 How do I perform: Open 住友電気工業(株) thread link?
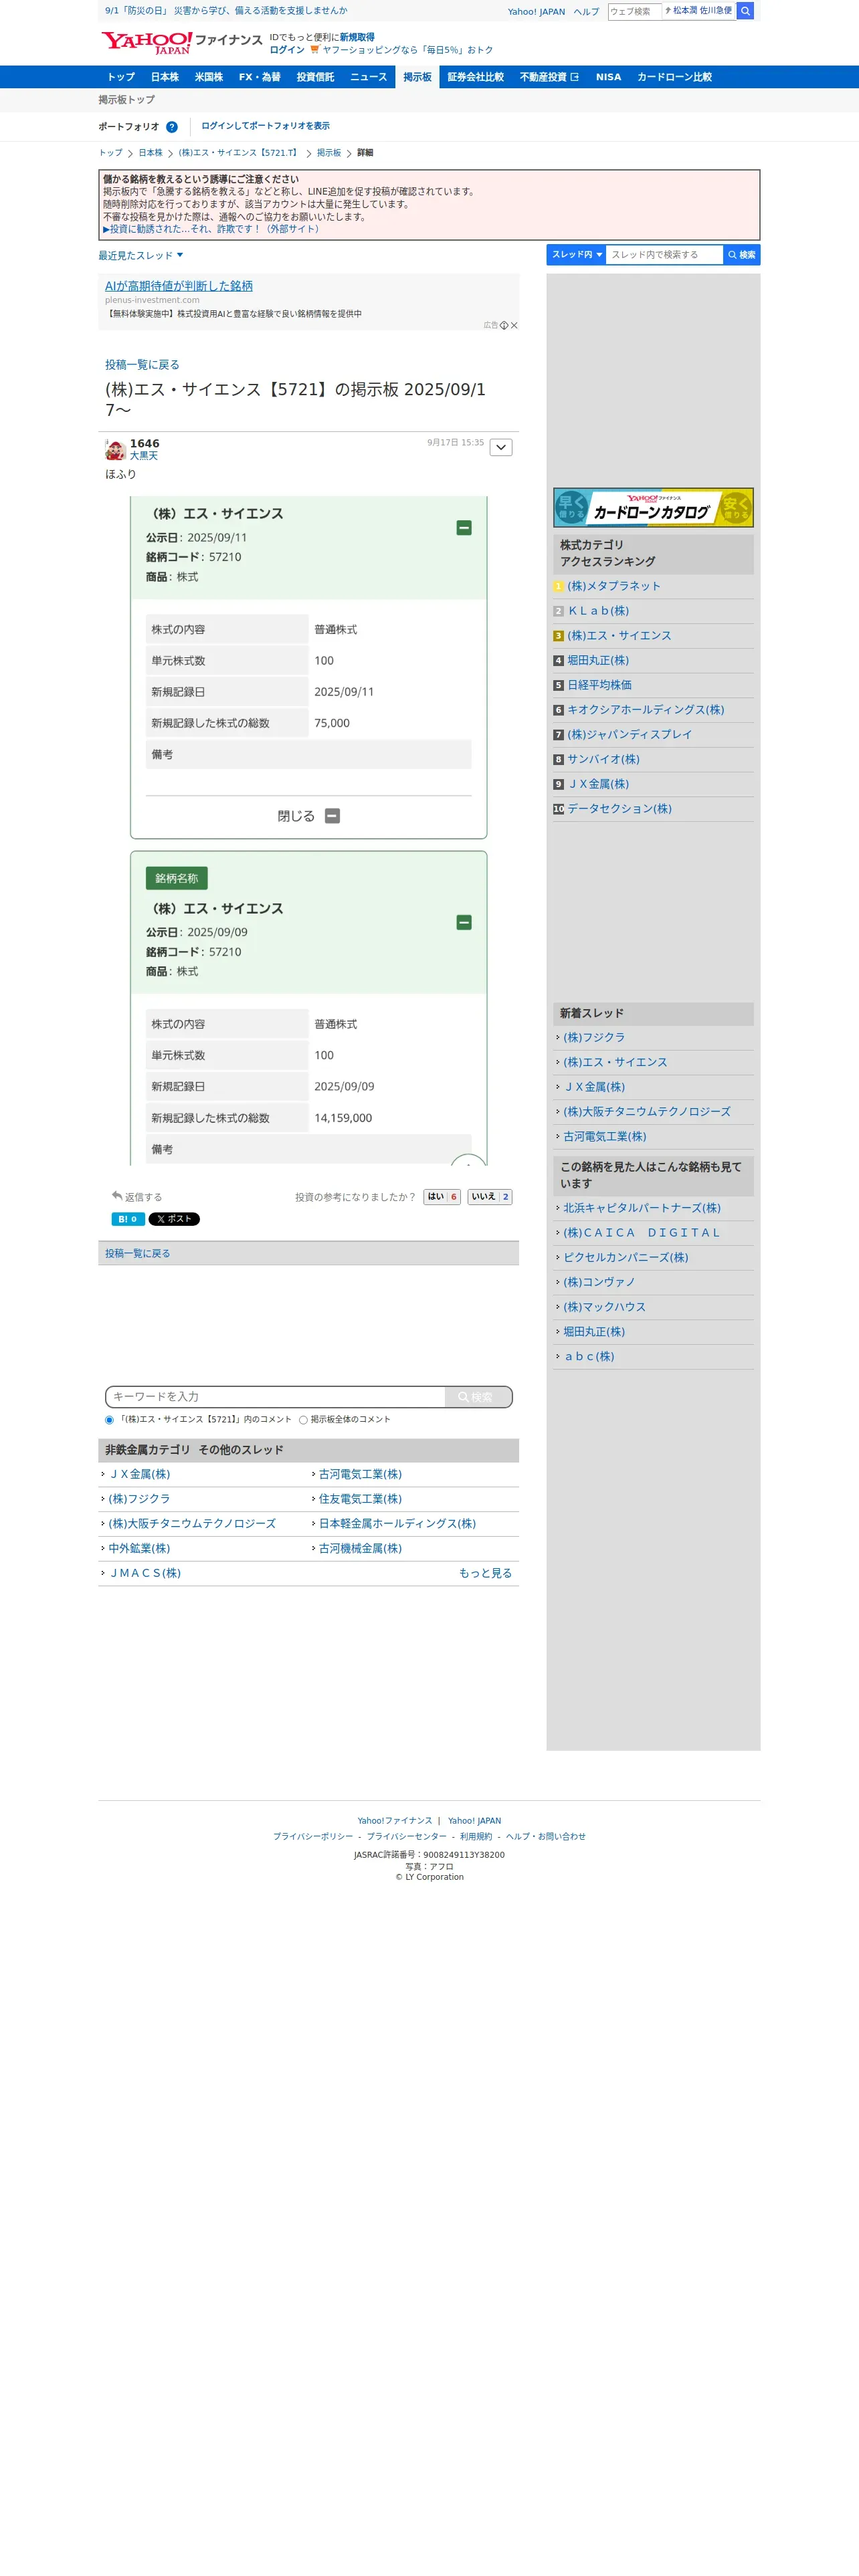pyautogui.click(x=360, y=1499)
